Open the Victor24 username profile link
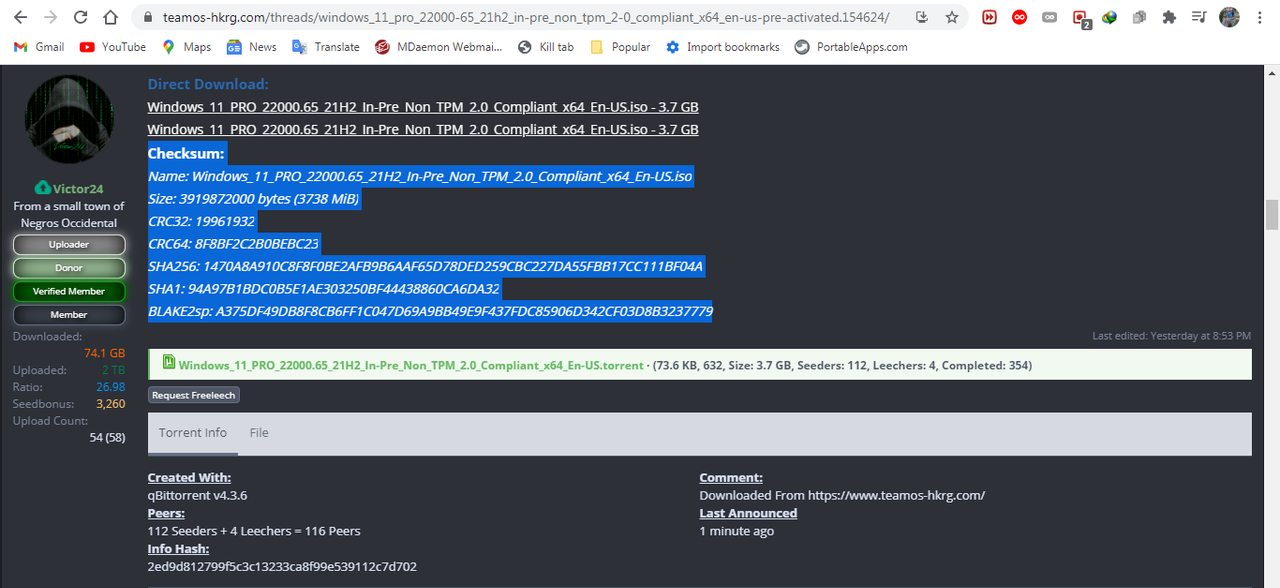Screen dimensions: 1280x588 tap(77, 188)
